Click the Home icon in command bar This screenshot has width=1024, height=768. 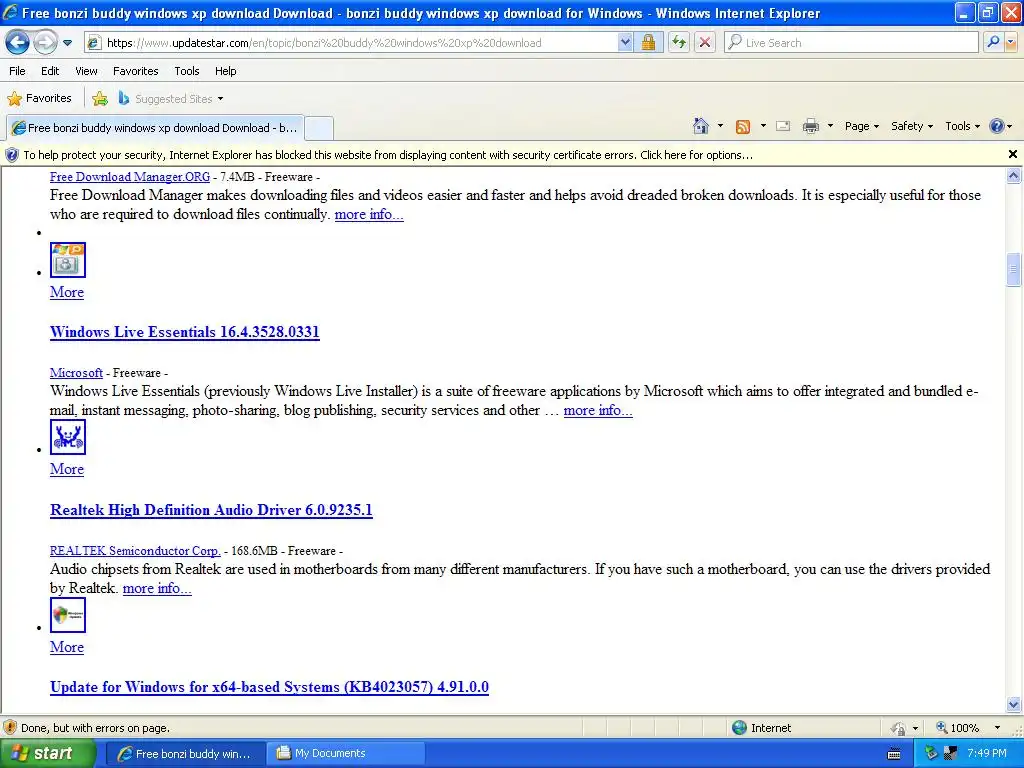(x=701, y=126)
